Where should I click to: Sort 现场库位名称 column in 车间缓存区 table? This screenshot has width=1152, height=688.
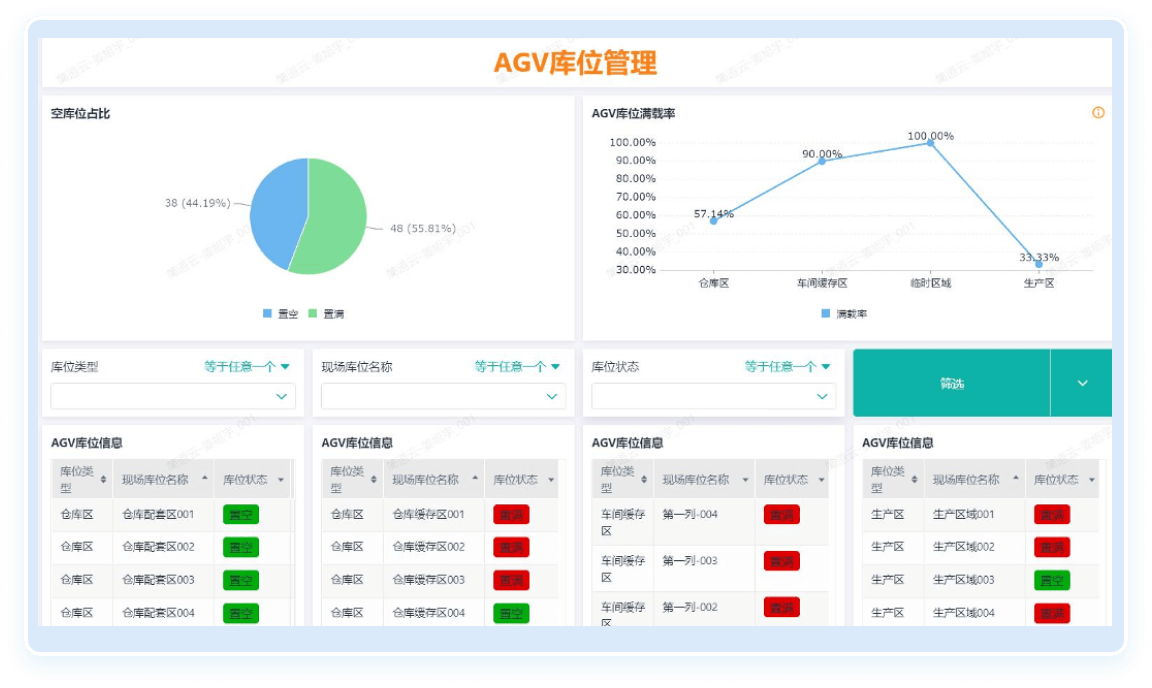pos(745,480)
